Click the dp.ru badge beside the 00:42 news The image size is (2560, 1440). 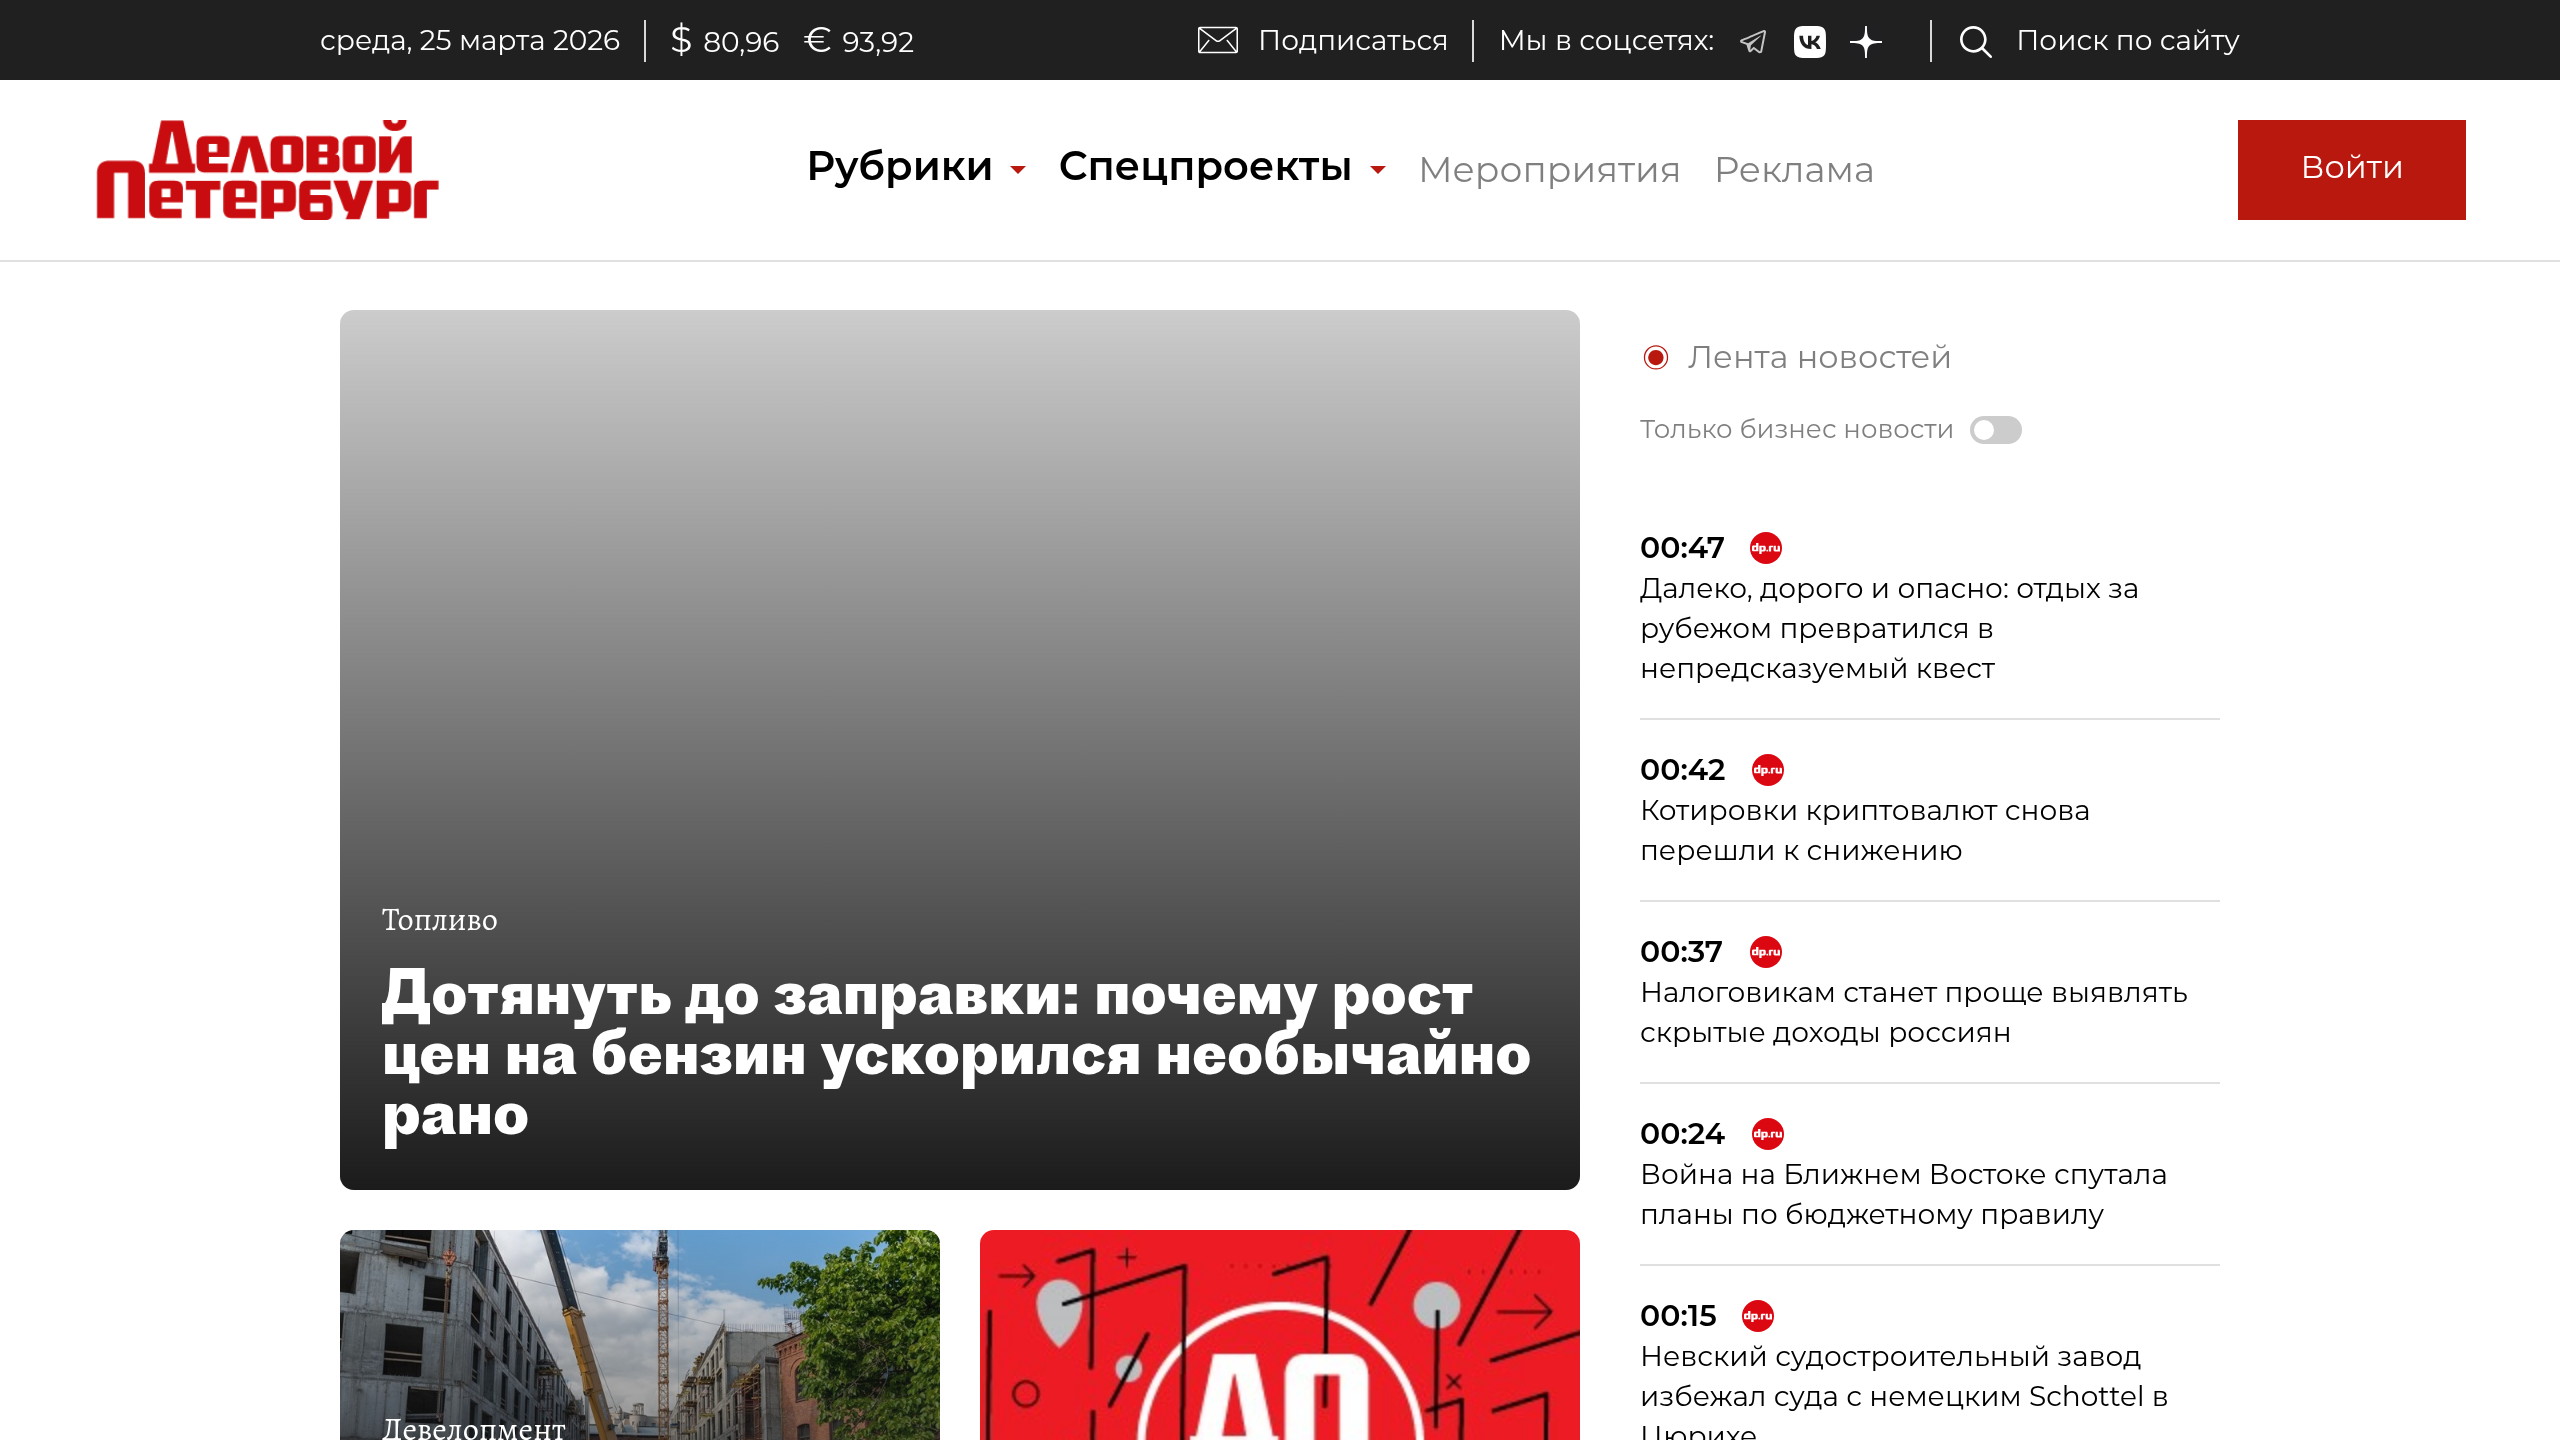tap(1768, 769)
